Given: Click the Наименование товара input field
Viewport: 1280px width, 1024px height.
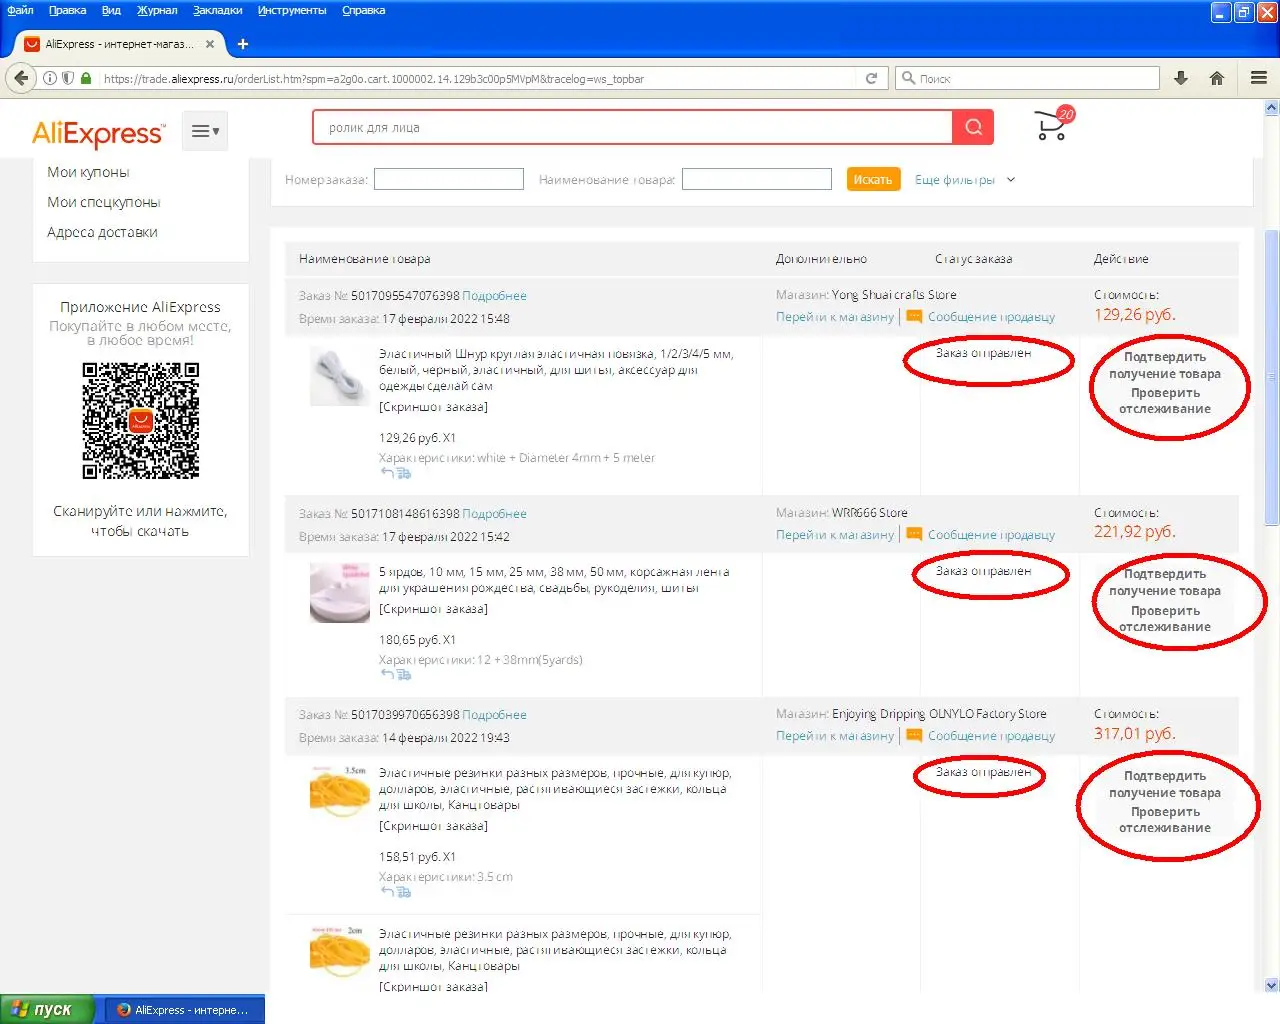Looking at the screenshot, I should point(757,179).
